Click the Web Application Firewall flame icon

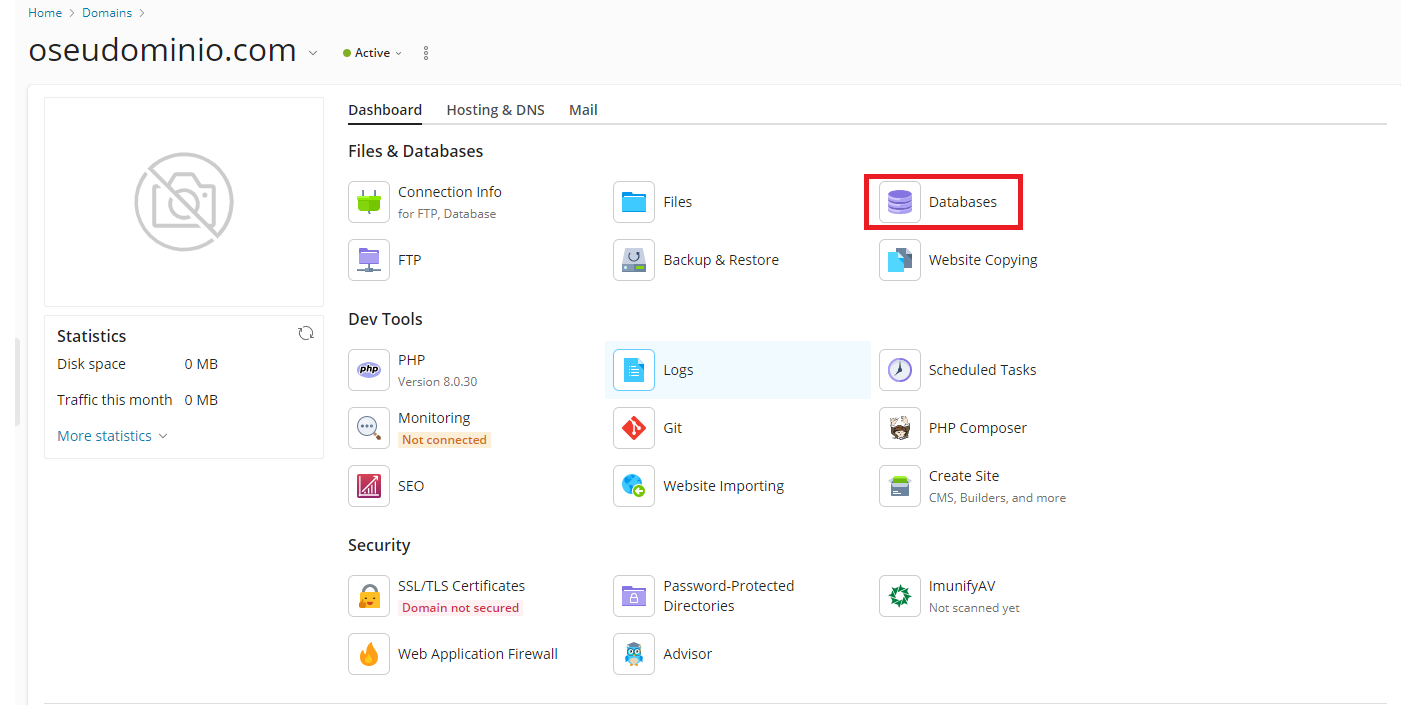click(369, 654)
